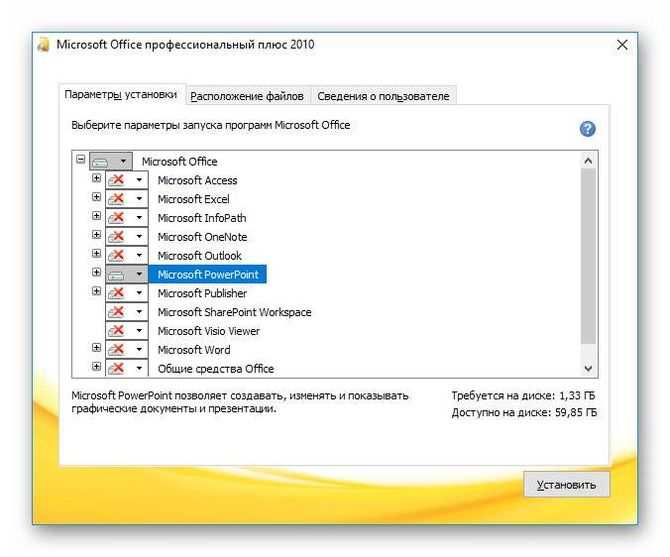Viewport: 670px width, 557px height.
Task: Select Microsoft Excel in the tree
Action: point(194,199)
